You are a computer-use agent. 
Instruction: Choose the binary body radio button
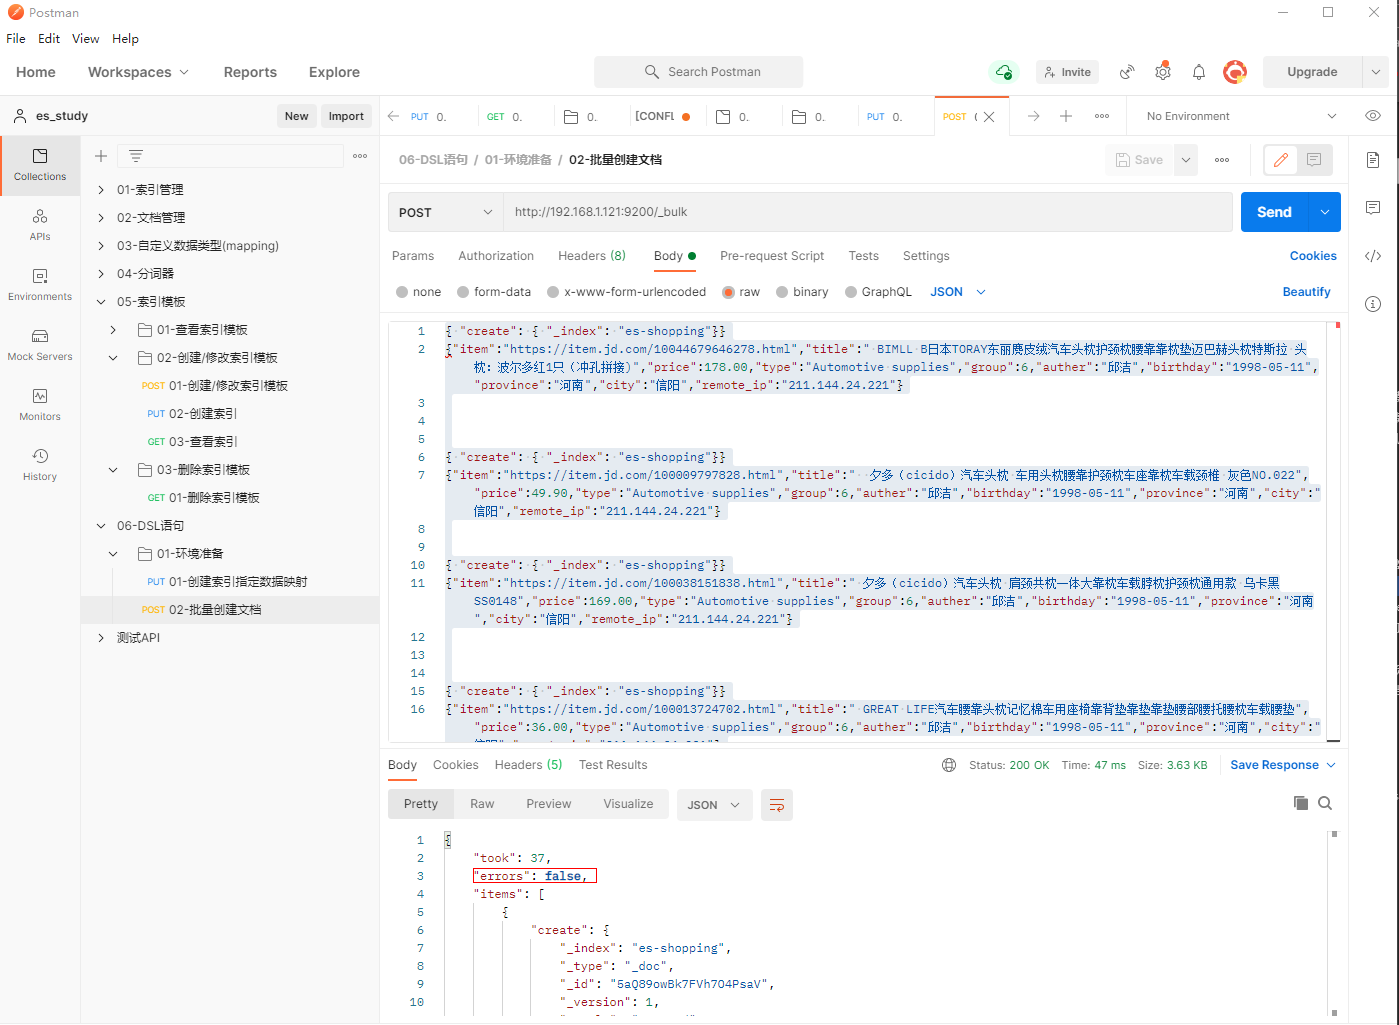pos(782,292)
